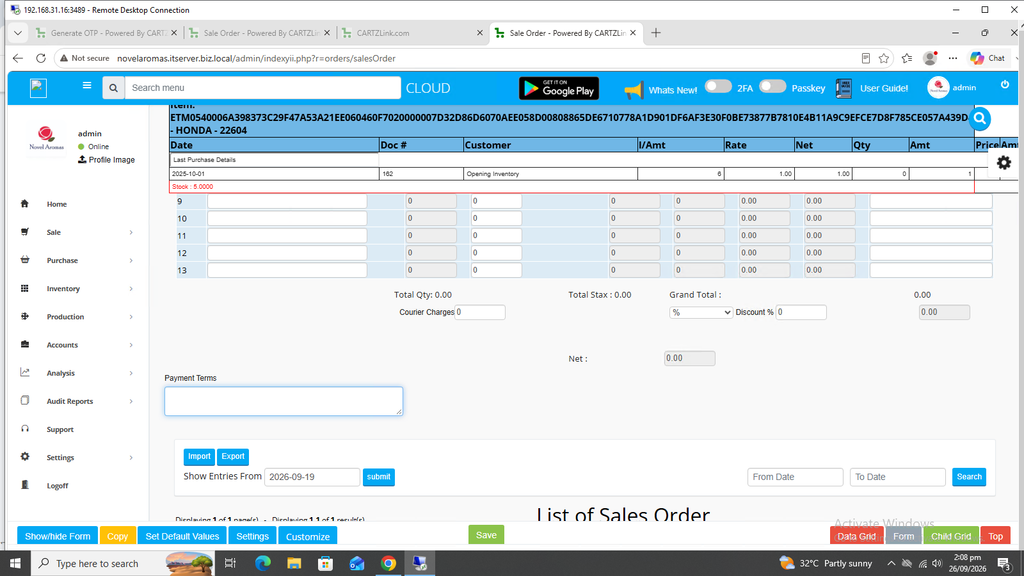1024x576 pixels.
Task: Open the discount type % dropdown
Action: click(700, 312)
